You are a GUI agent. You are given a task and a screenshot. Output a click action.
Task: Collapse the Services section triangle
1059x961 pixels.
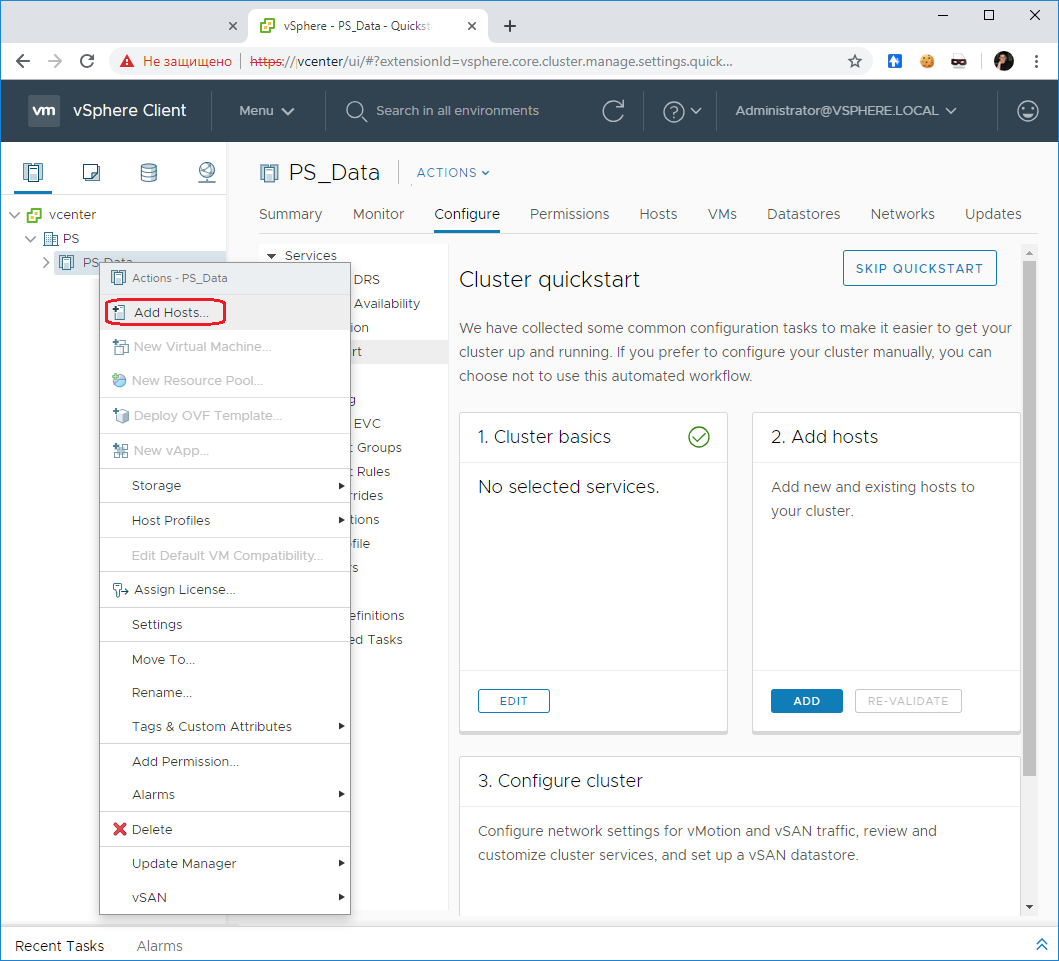click(272, 256)
